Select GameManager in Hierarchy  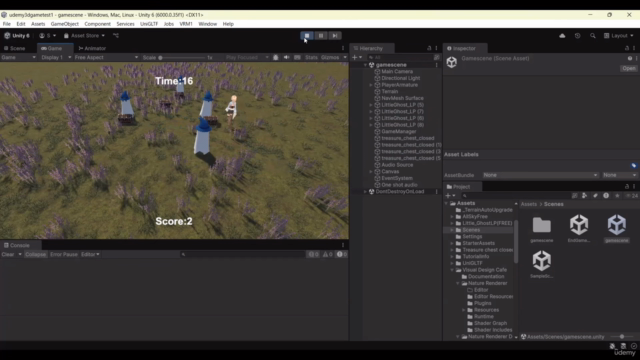[x=398, y=131]
